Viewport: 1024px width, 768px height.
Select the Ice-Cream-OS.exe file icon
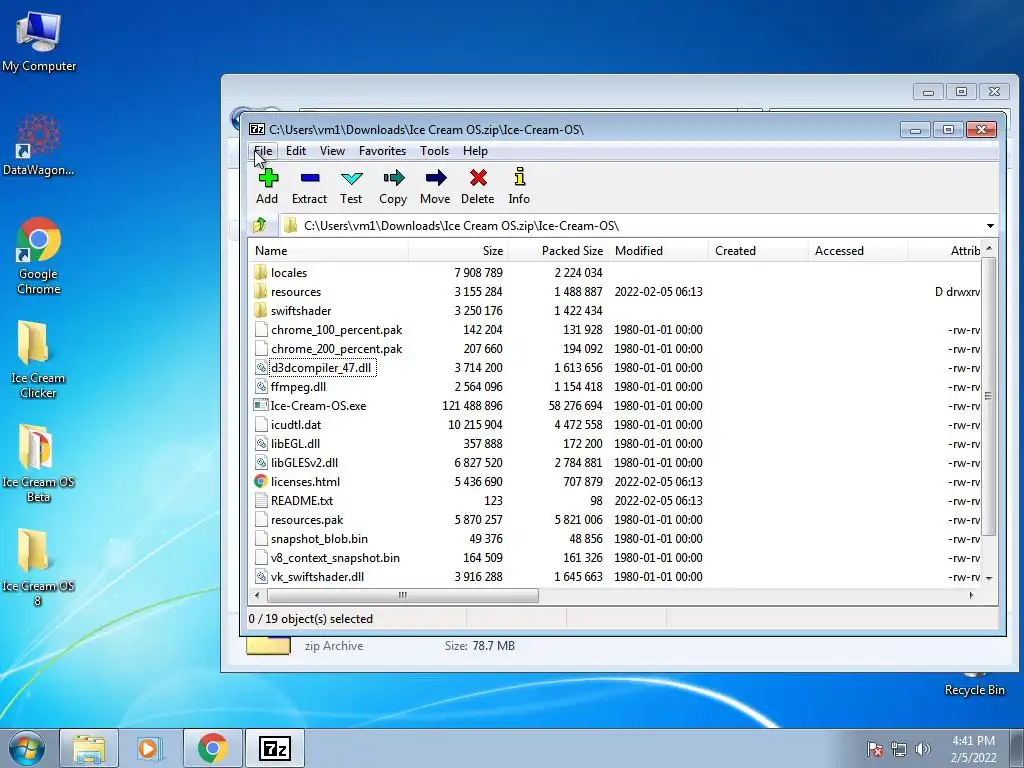coord(261,406)
